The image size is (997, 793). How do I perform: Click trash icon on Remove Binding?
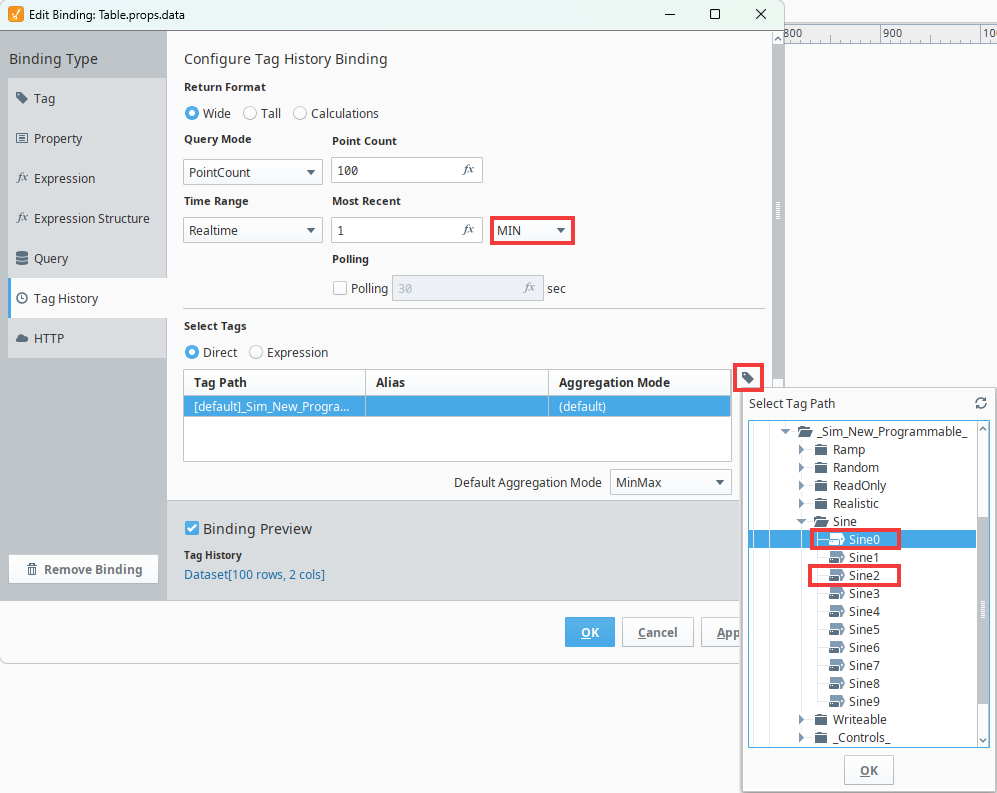click(x=32, y=569)
